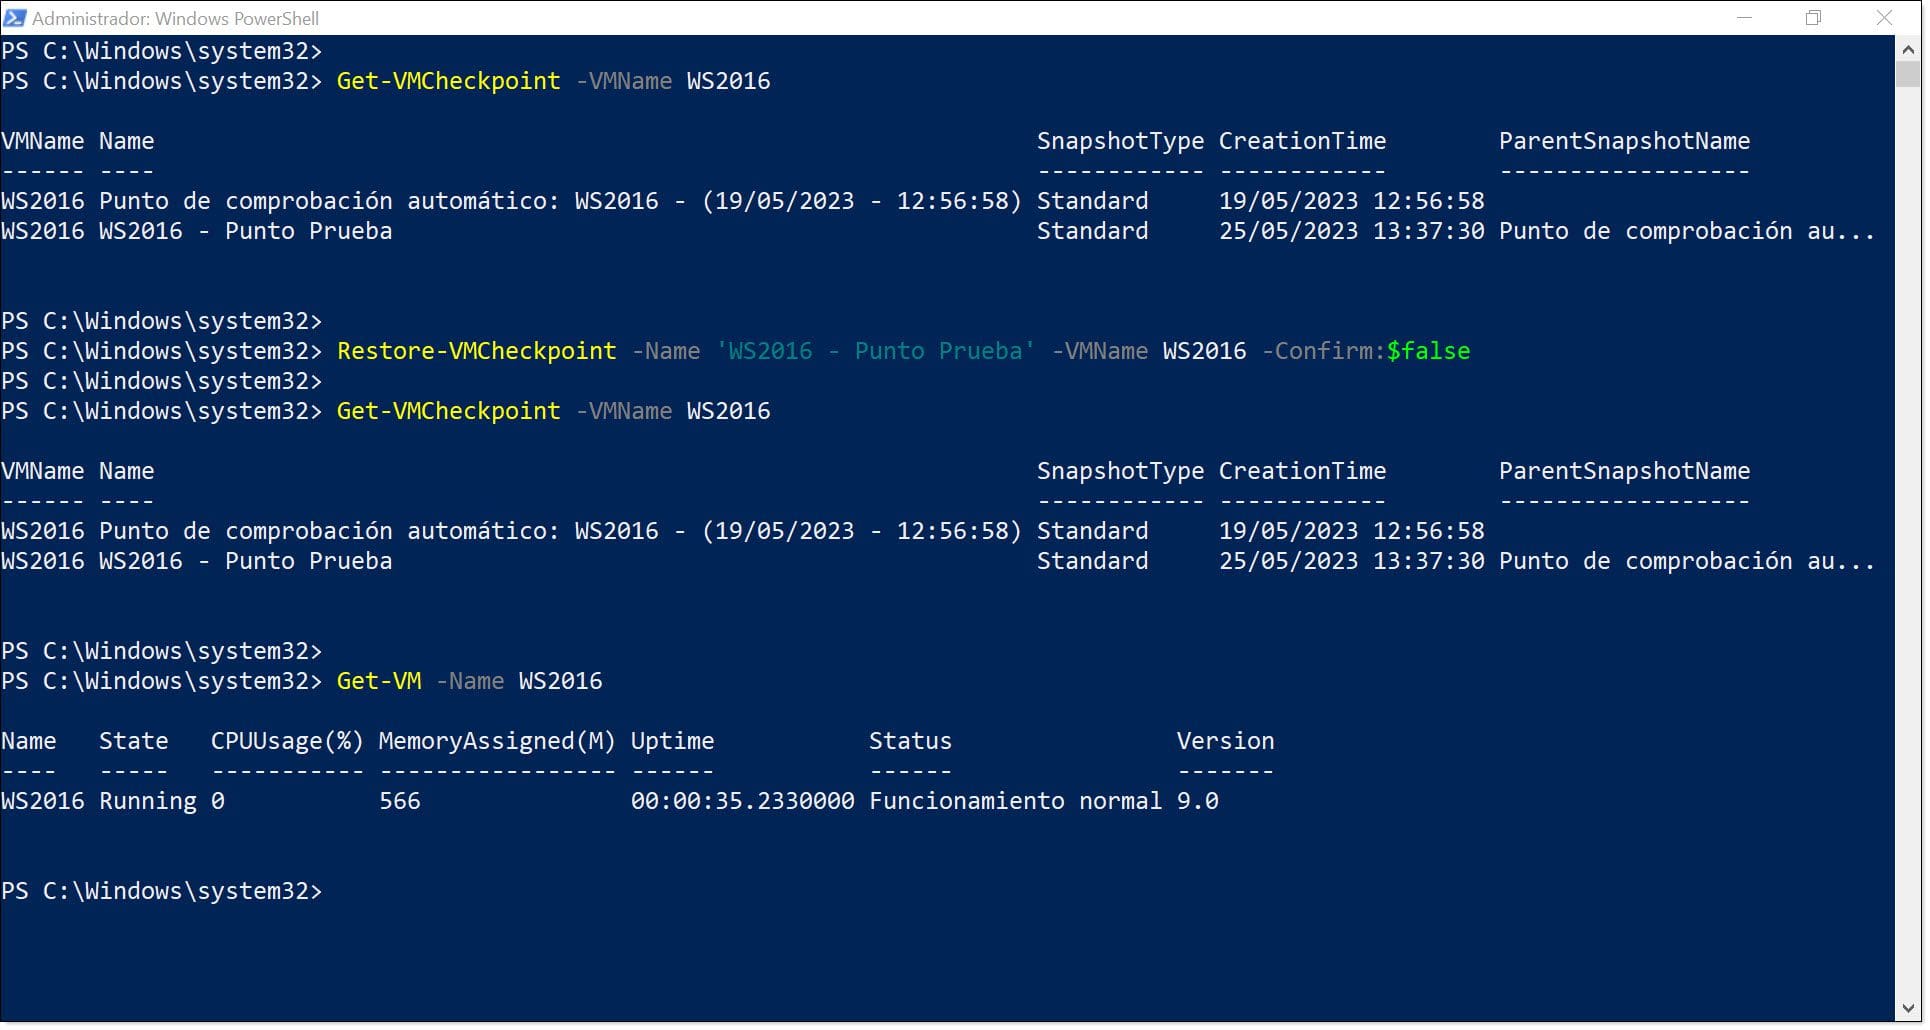Click the MemoryAssigned(M) column header
1930x1030 pixels.
pos(497,741)
